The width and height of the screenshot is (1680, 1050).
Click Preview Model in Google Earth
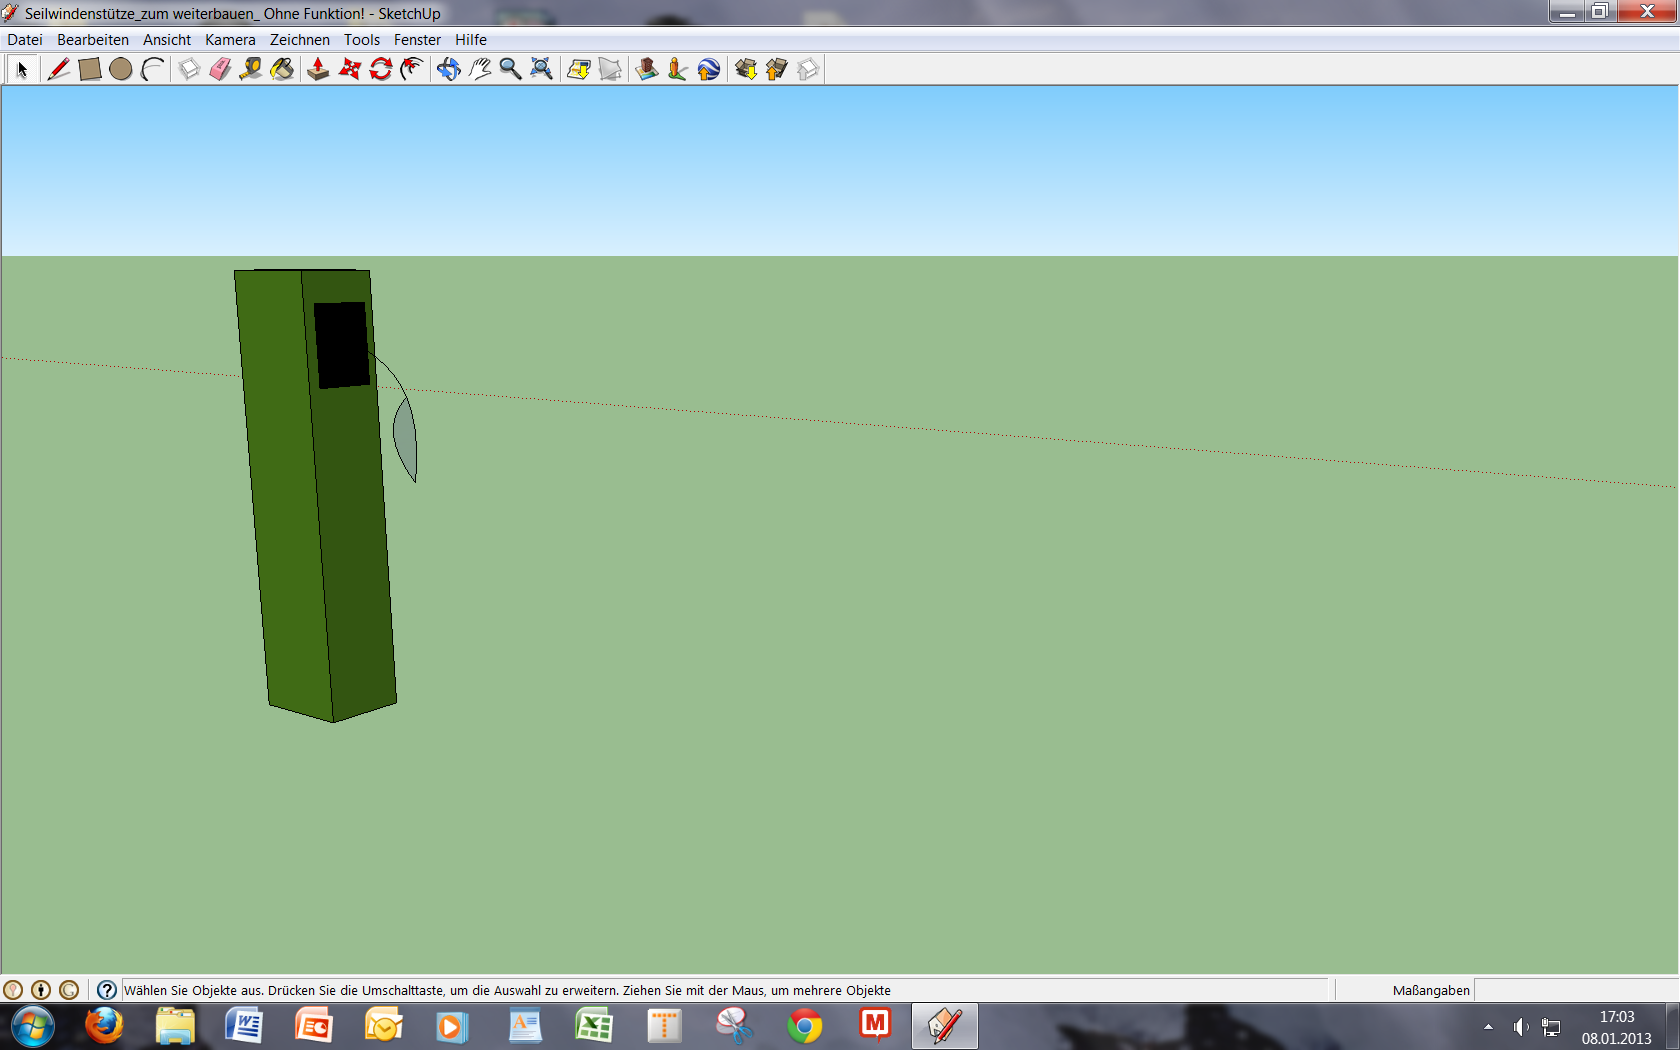pos(709,69)
